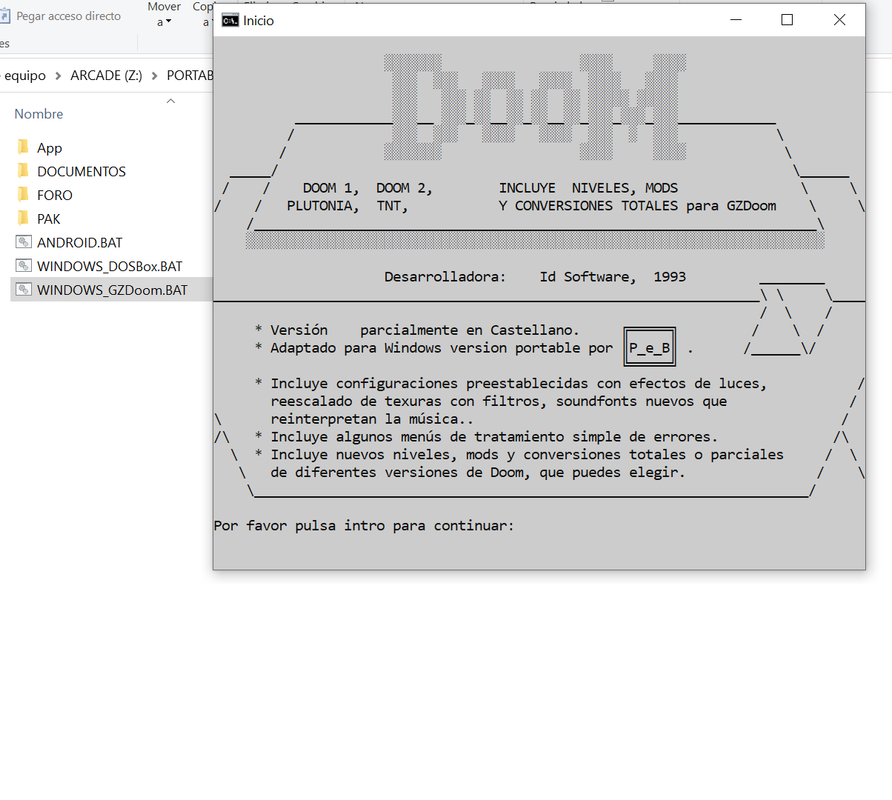This screenshot has height=800, width=892.
Task: Click the sort arrow above Nombre column
Action: 171,101
